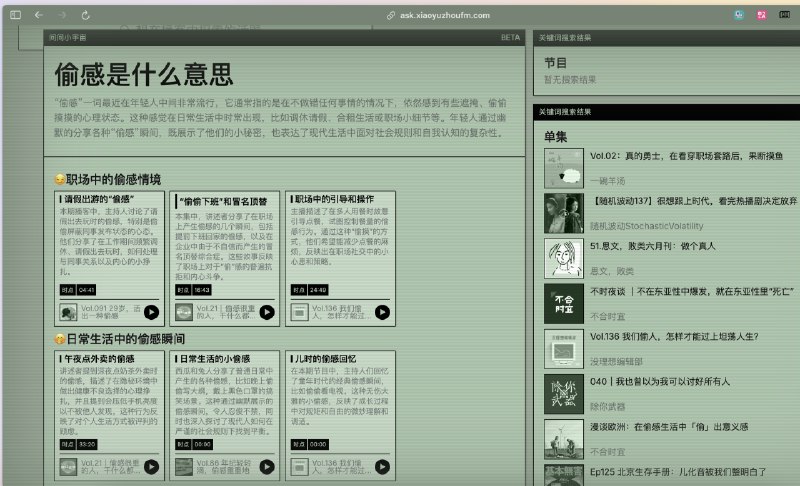Viewport: 800px width, 486px height.
Task: Open Vol.091 podcast cover in 请假出游 card
Action: 68,312
